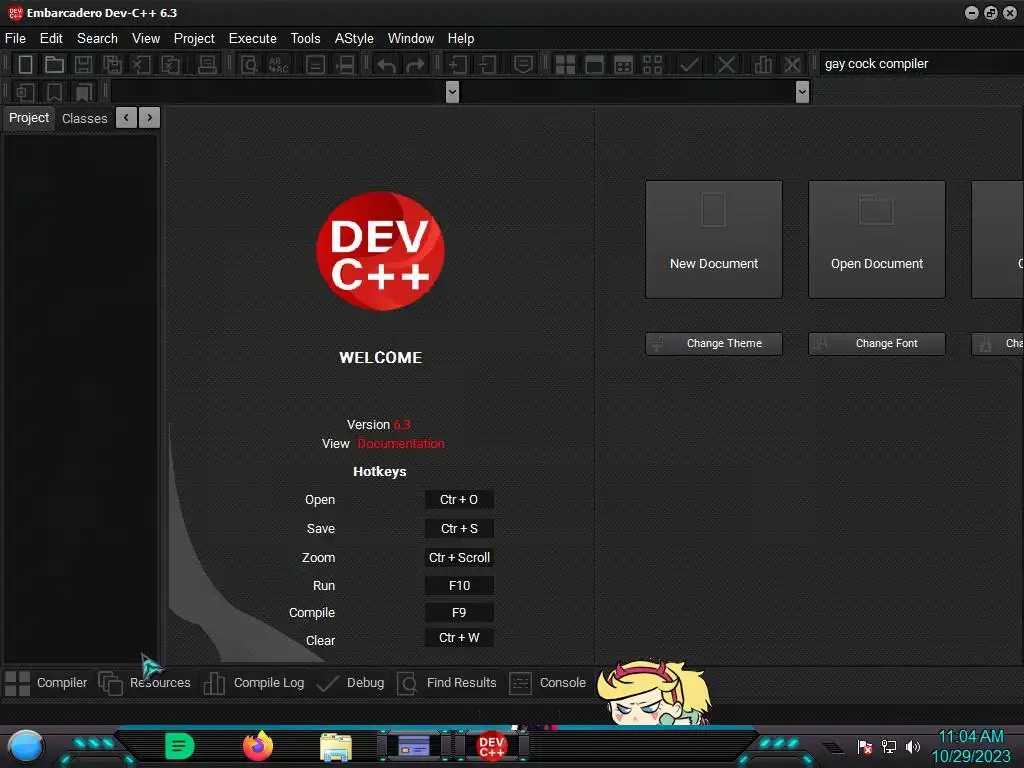Click the Find magnifier toolbar icon

(x=249, y=64)
